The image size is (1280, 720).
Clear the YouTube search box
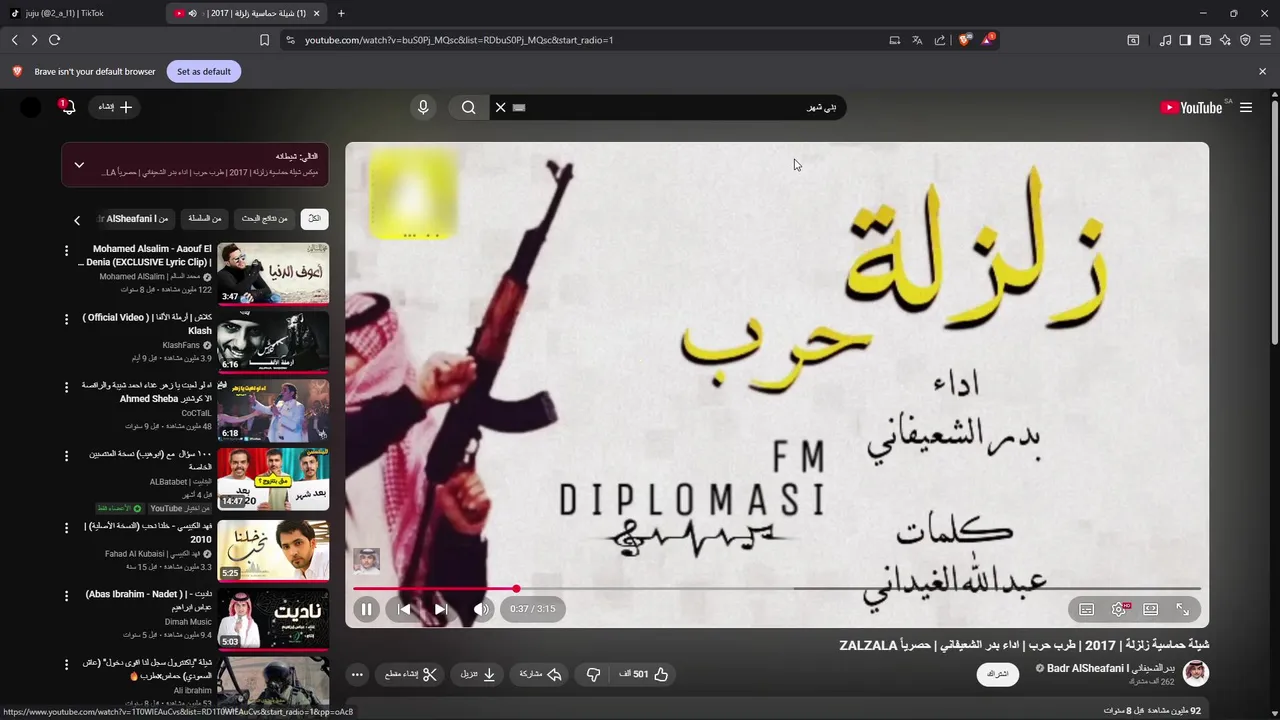(x=500, y=107)
